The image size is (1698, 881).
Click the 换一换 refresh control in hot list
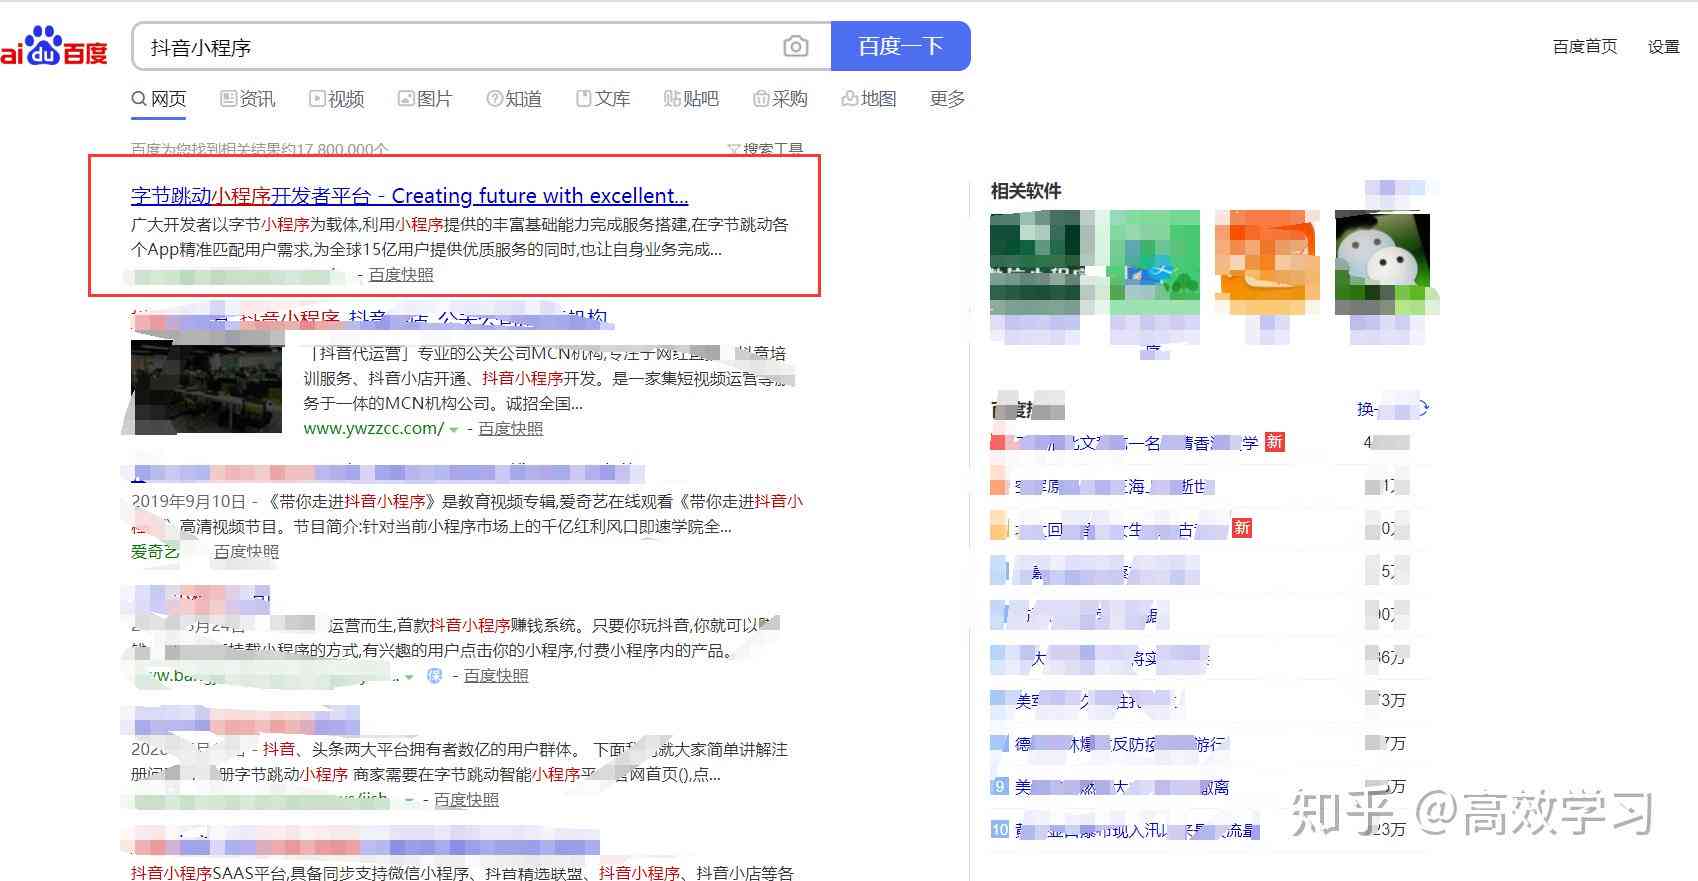click(1392, 408)
